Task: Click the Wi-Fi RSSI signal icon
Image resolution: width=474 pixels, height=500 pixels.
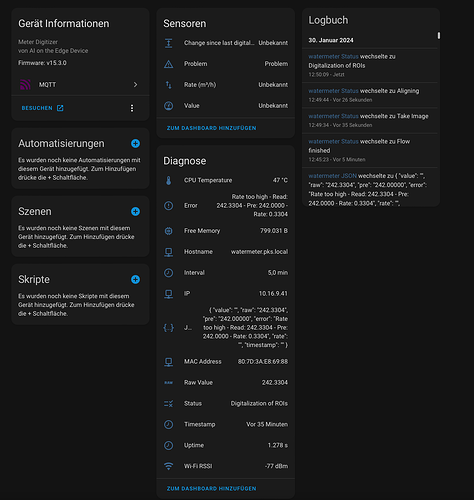Action: click(x=169, y=466)
